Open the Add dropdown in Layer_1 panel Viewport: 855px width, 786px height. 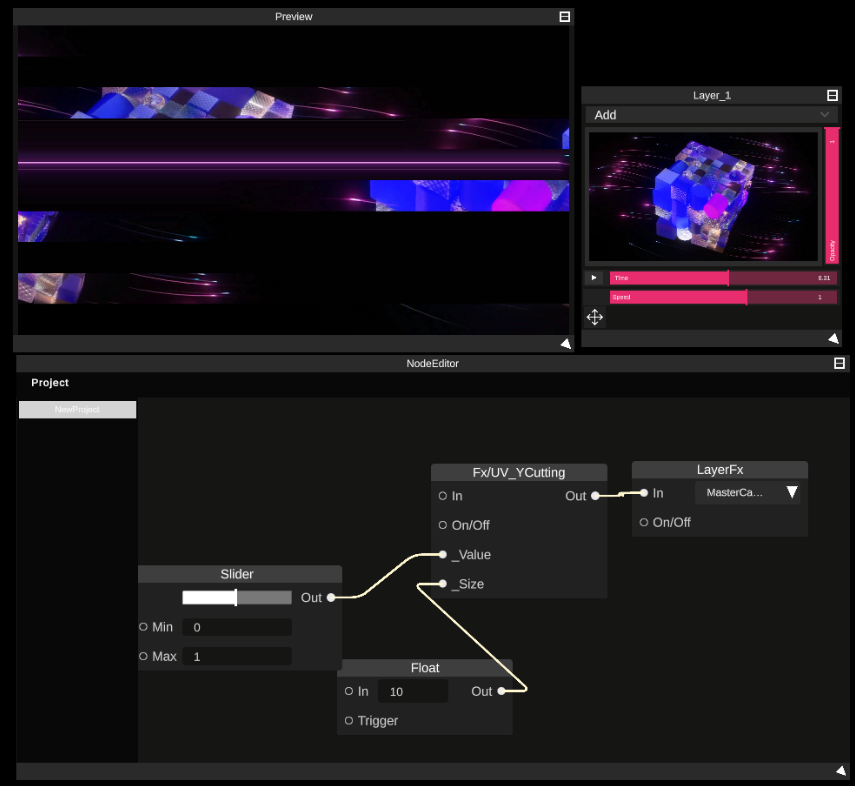tap(711, 114)
